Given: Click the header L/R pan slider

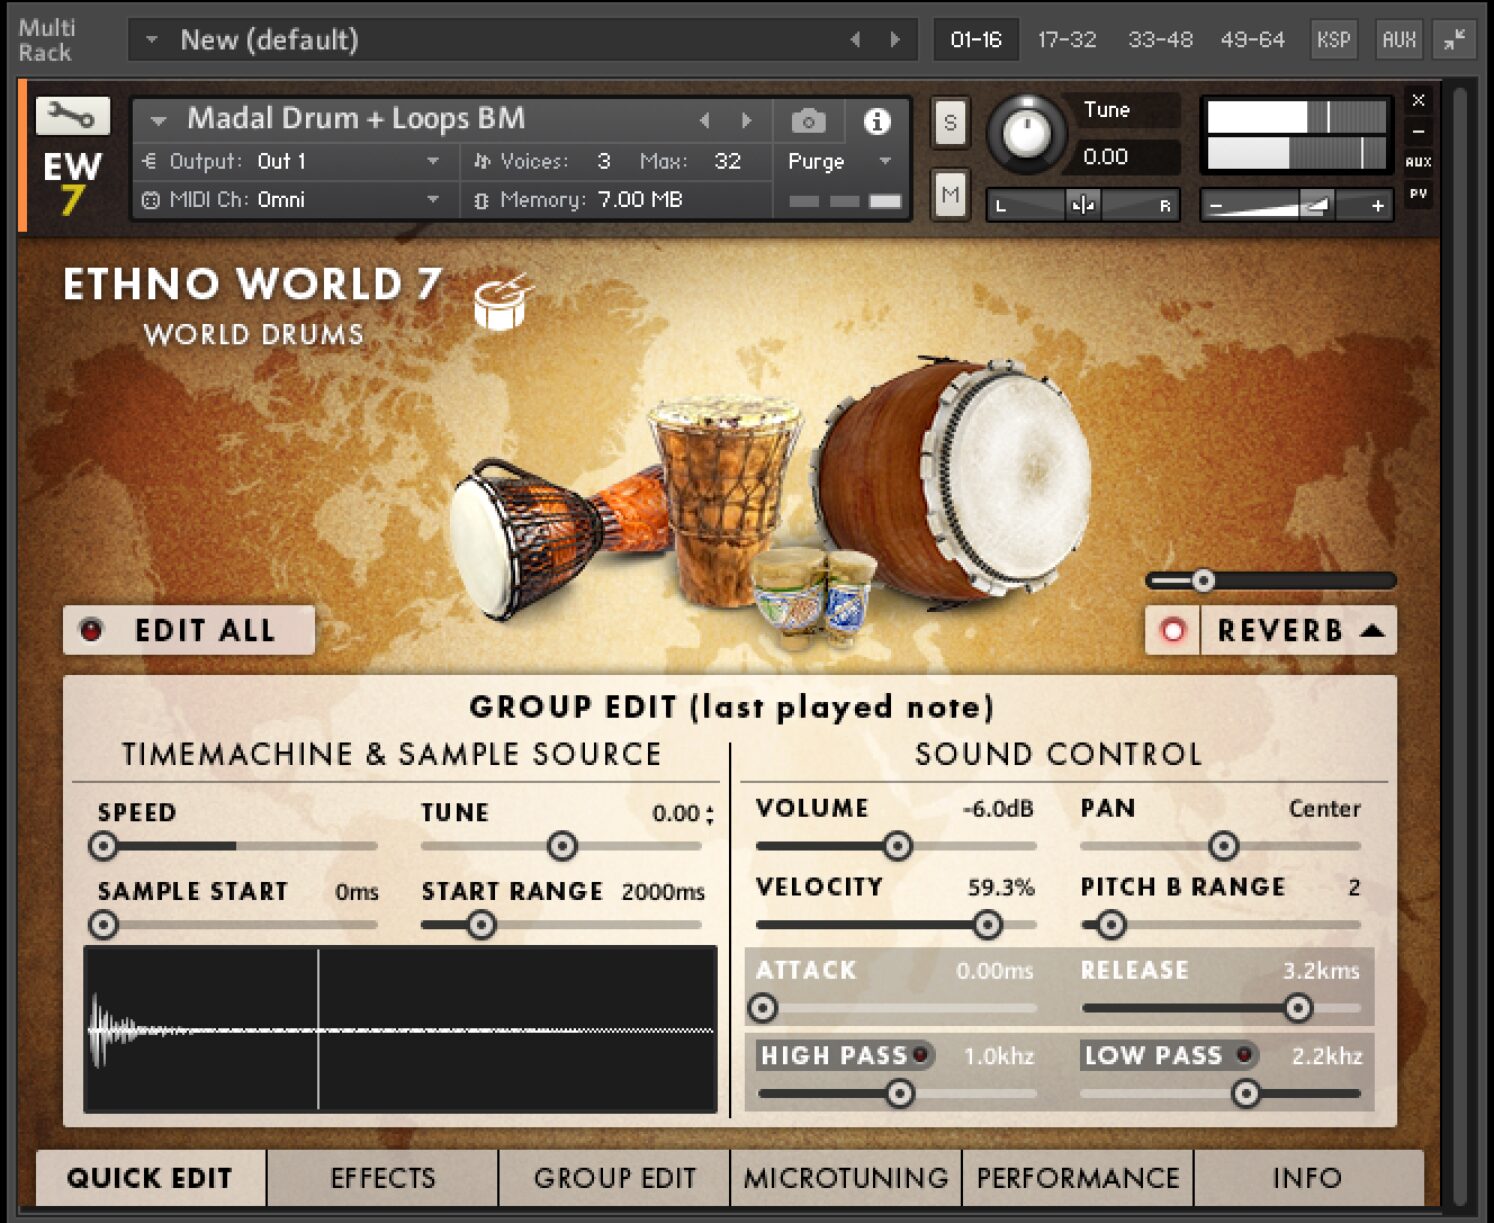Looking at the screenshot, I should [1083, 205].
